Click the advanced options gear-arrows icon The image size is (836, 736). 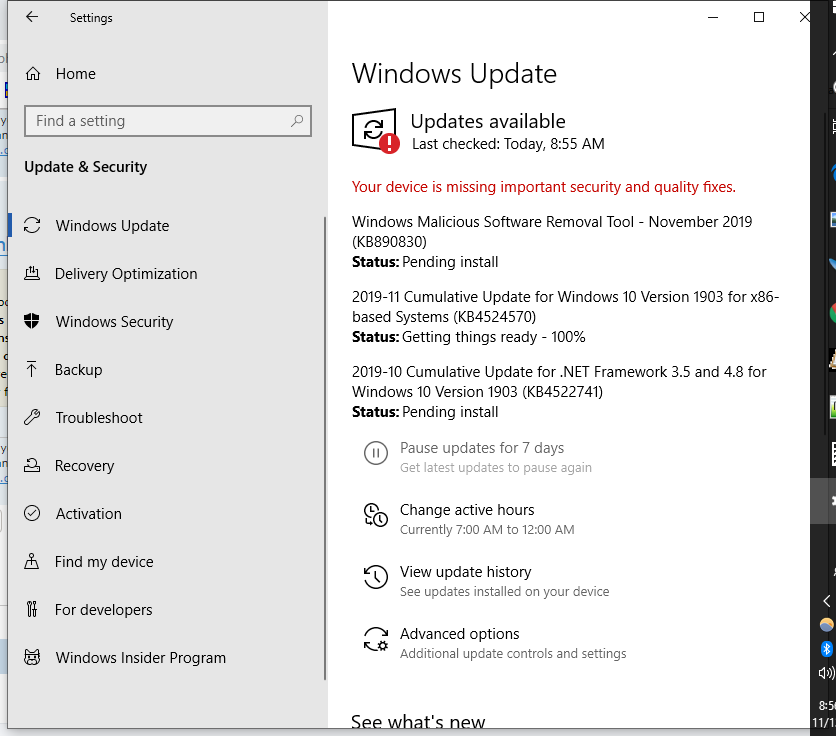coord(376,639)
